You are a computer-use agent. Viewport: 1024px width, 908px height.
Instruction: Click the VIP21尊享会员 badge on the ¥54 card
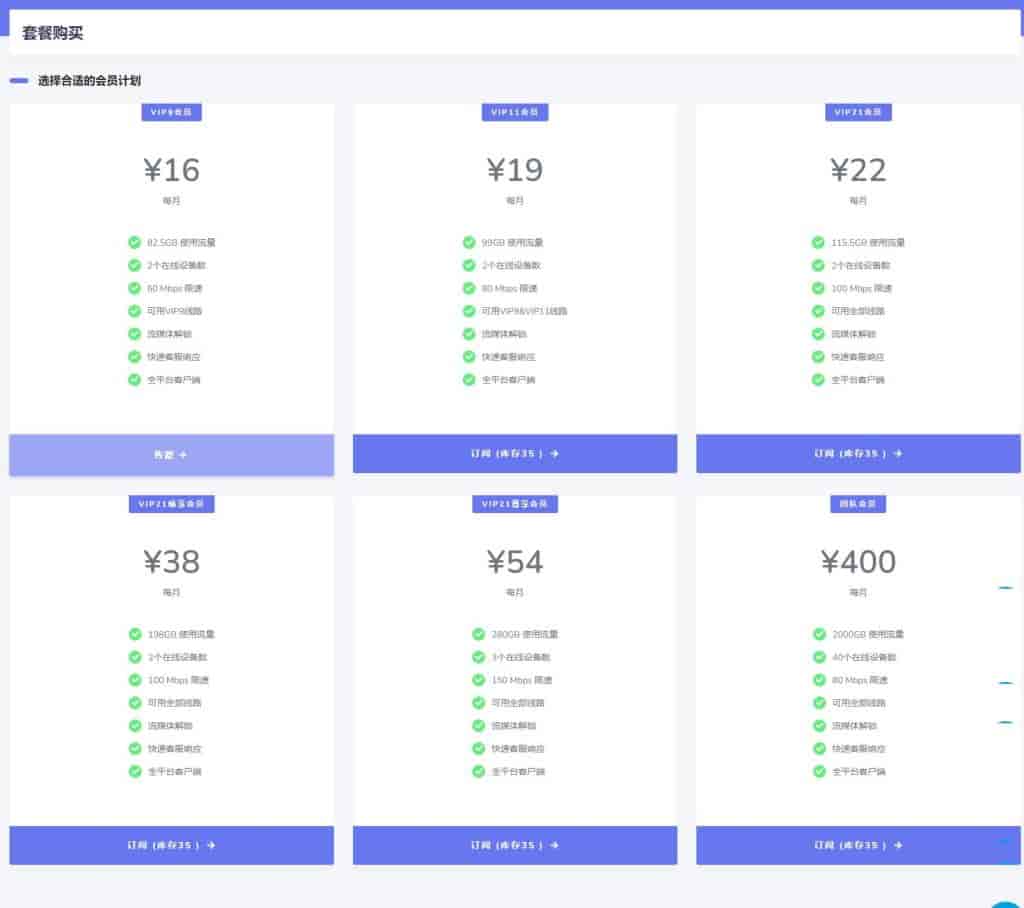coord(514,504)
